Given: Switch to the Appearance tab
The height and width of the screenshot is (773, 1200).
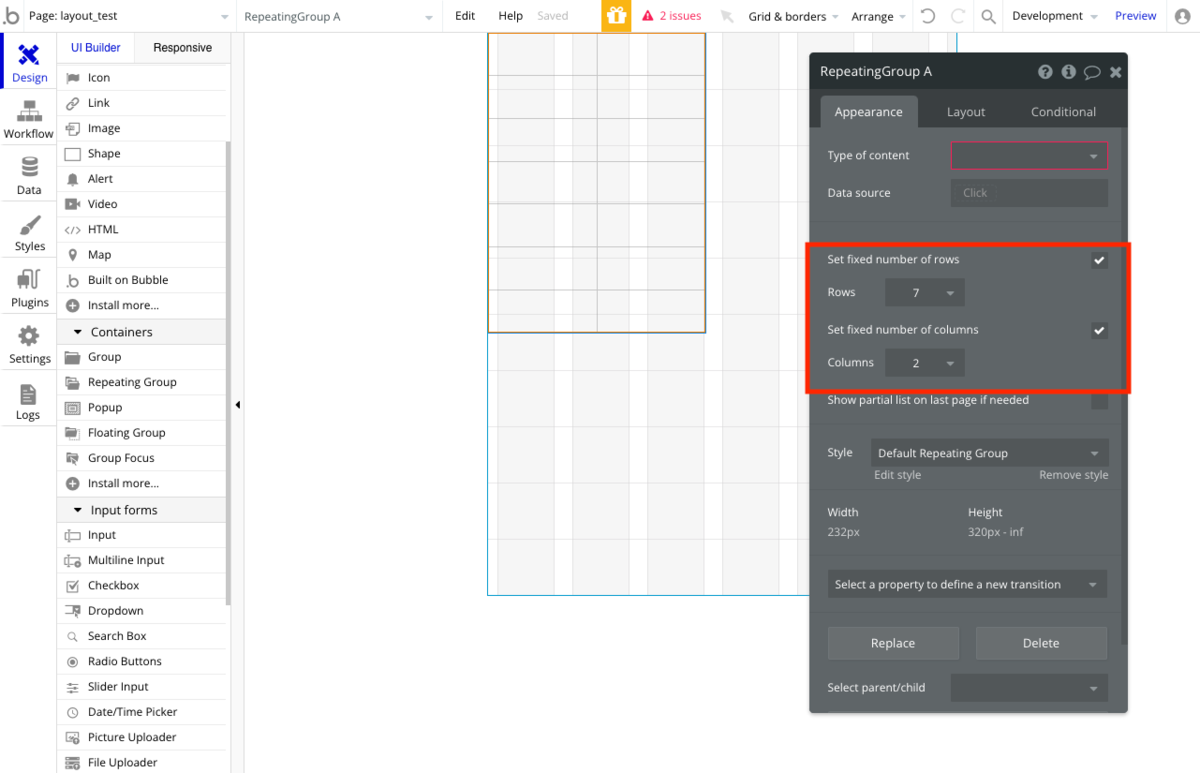Looking at the screenshot, I should pyautogui.click(x=868, y=112).
